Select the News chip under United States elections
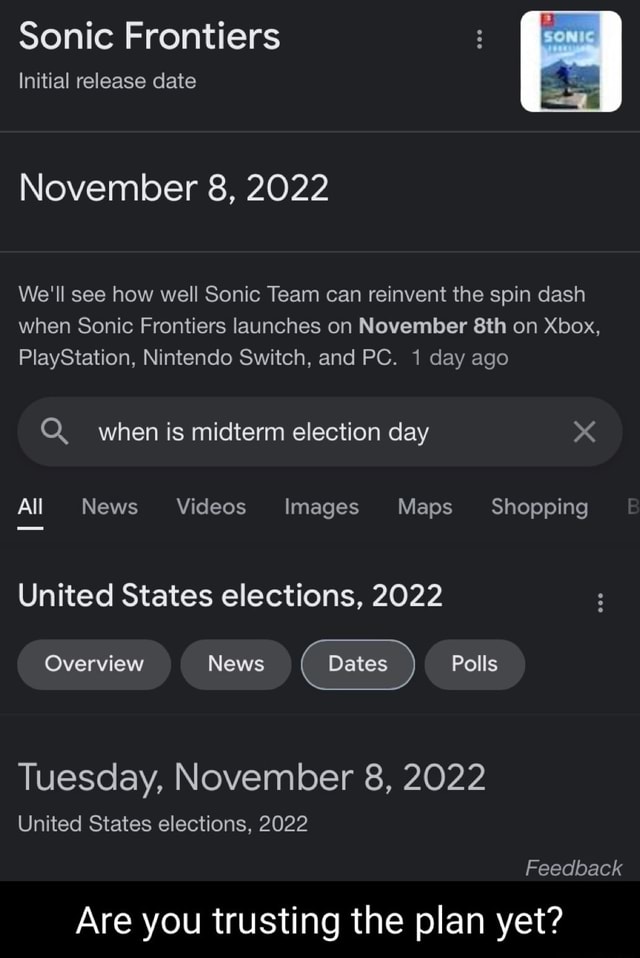 (x=235, y=664)
